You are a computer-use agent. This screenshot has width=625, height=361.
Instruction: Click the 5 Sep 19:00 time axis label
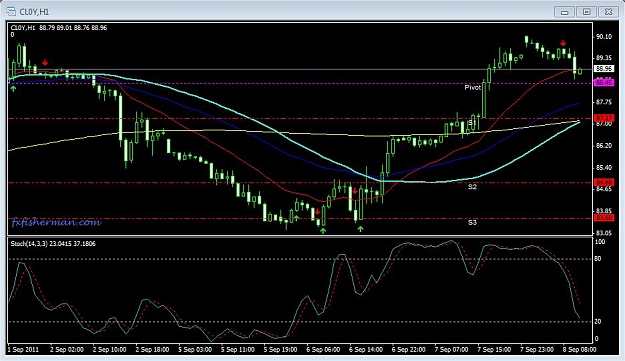click(281, 349)
